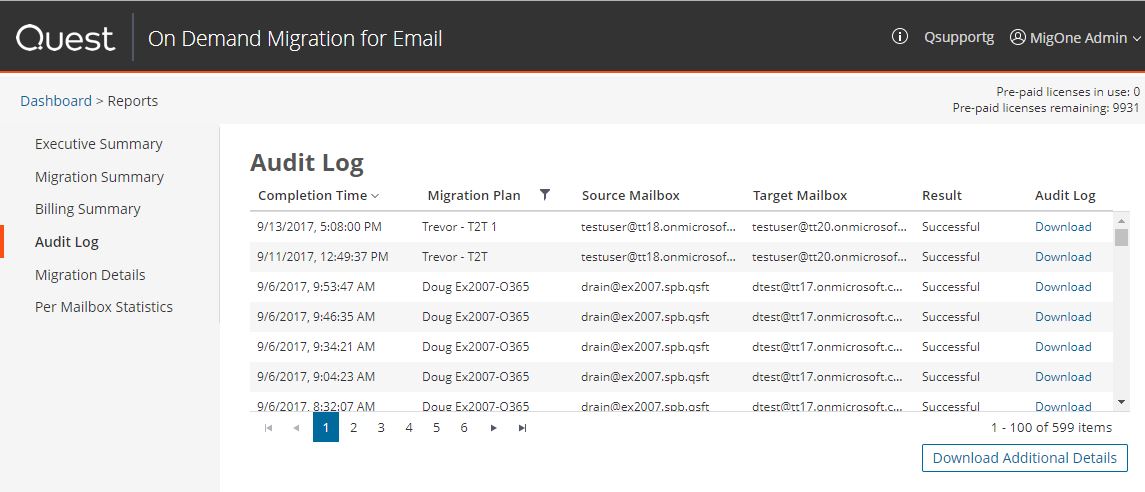Download audit log for Trevor - T2T 1

[x=1063, y=226]
